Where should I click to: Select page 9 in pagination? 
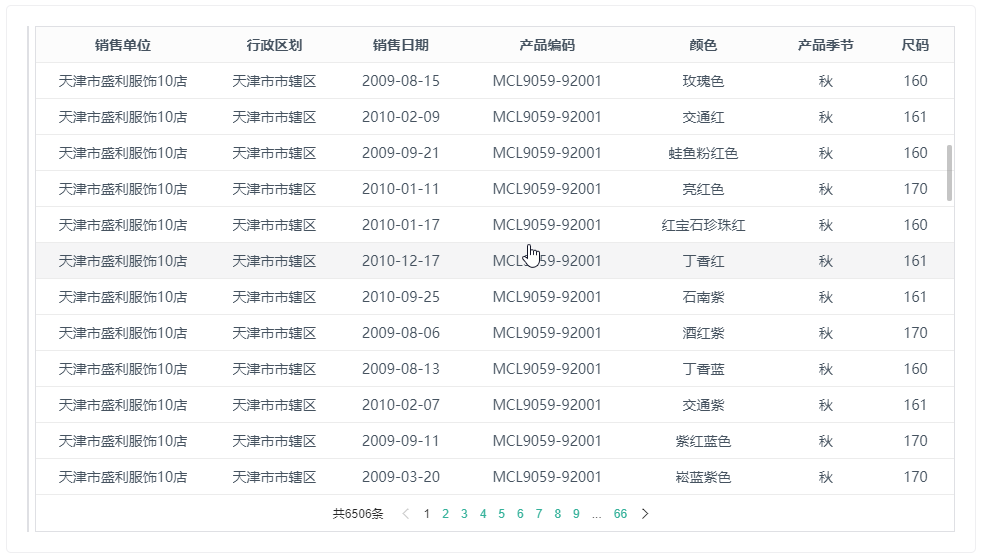click(x=576, y=514)
